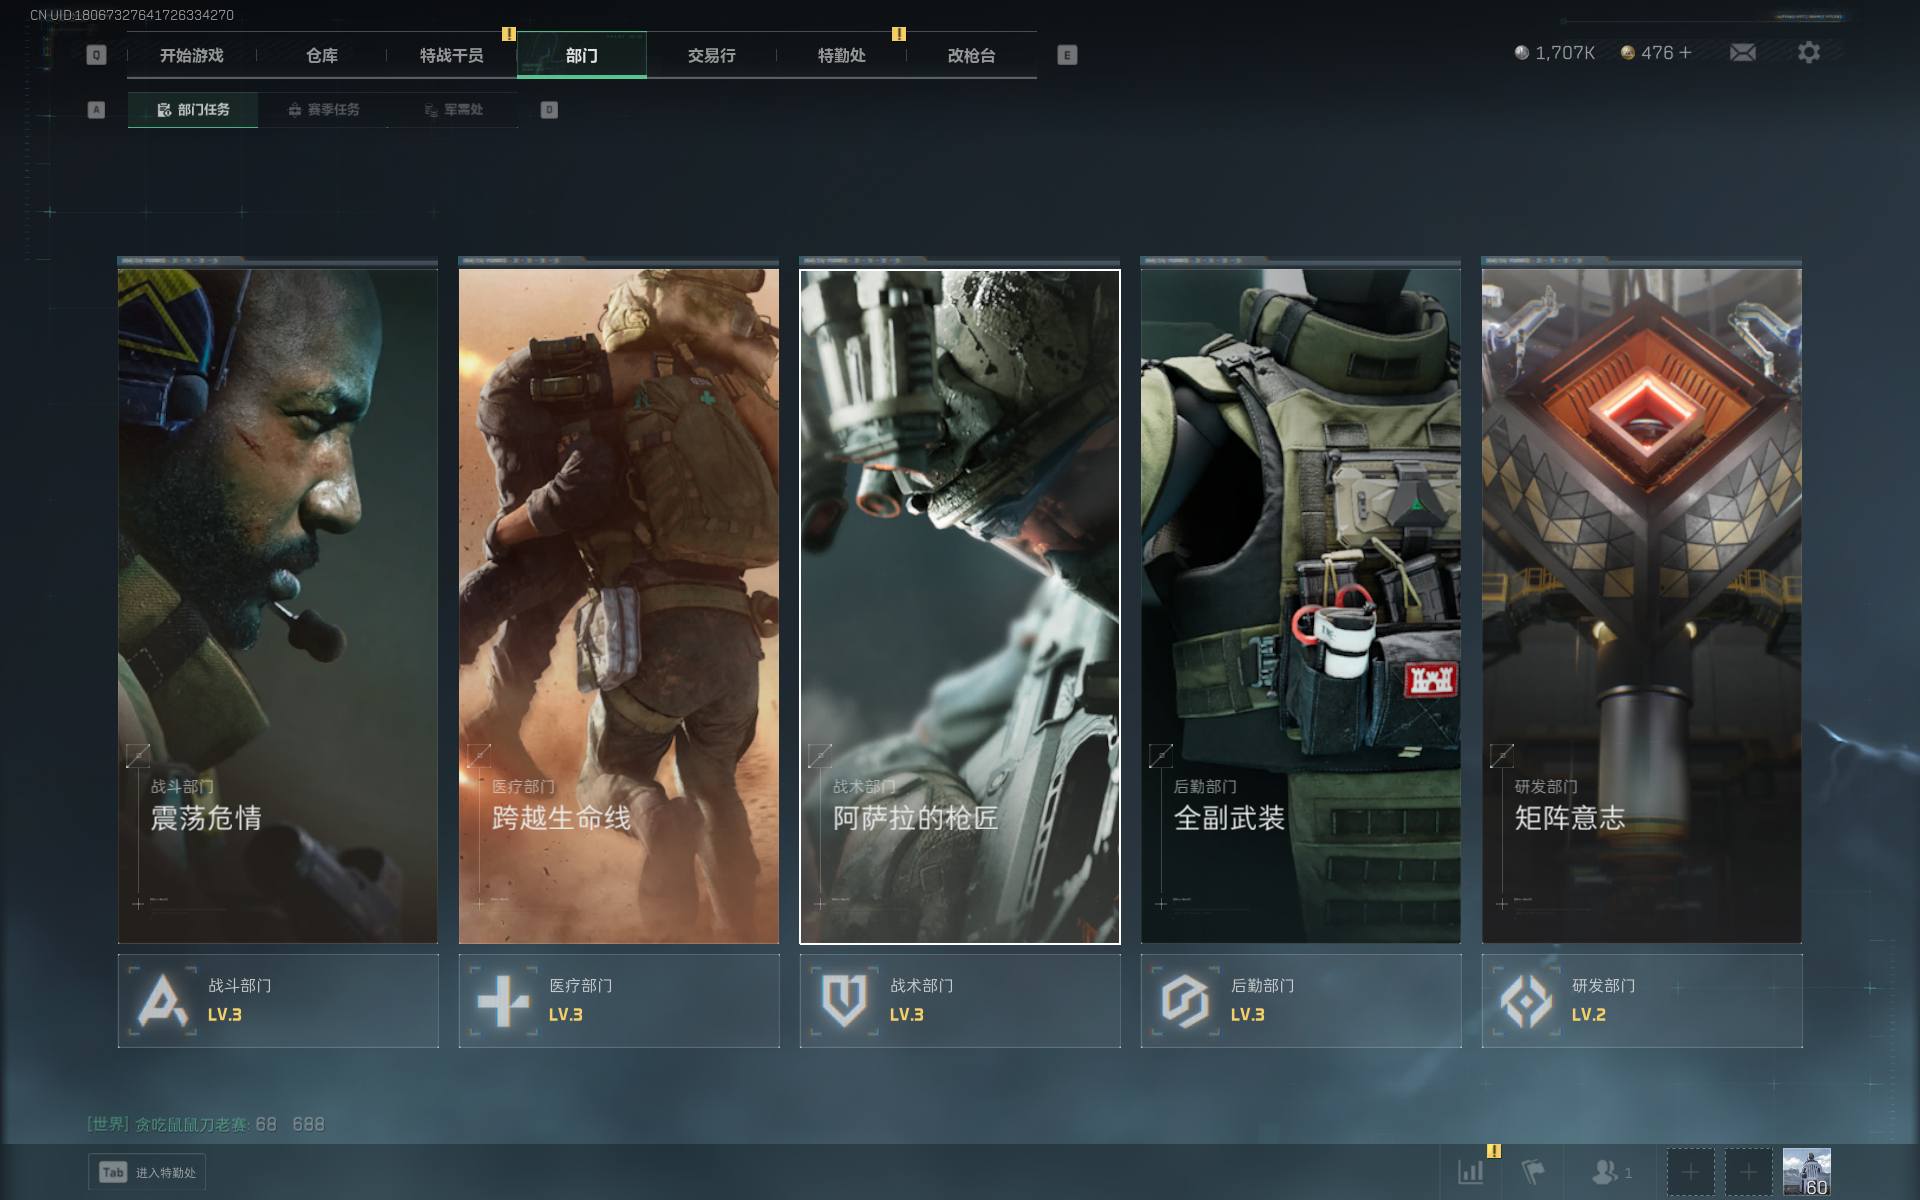Click the flag icon in the bottom bar
Screen dimensions: 1920x1200
(1533, 1172)
